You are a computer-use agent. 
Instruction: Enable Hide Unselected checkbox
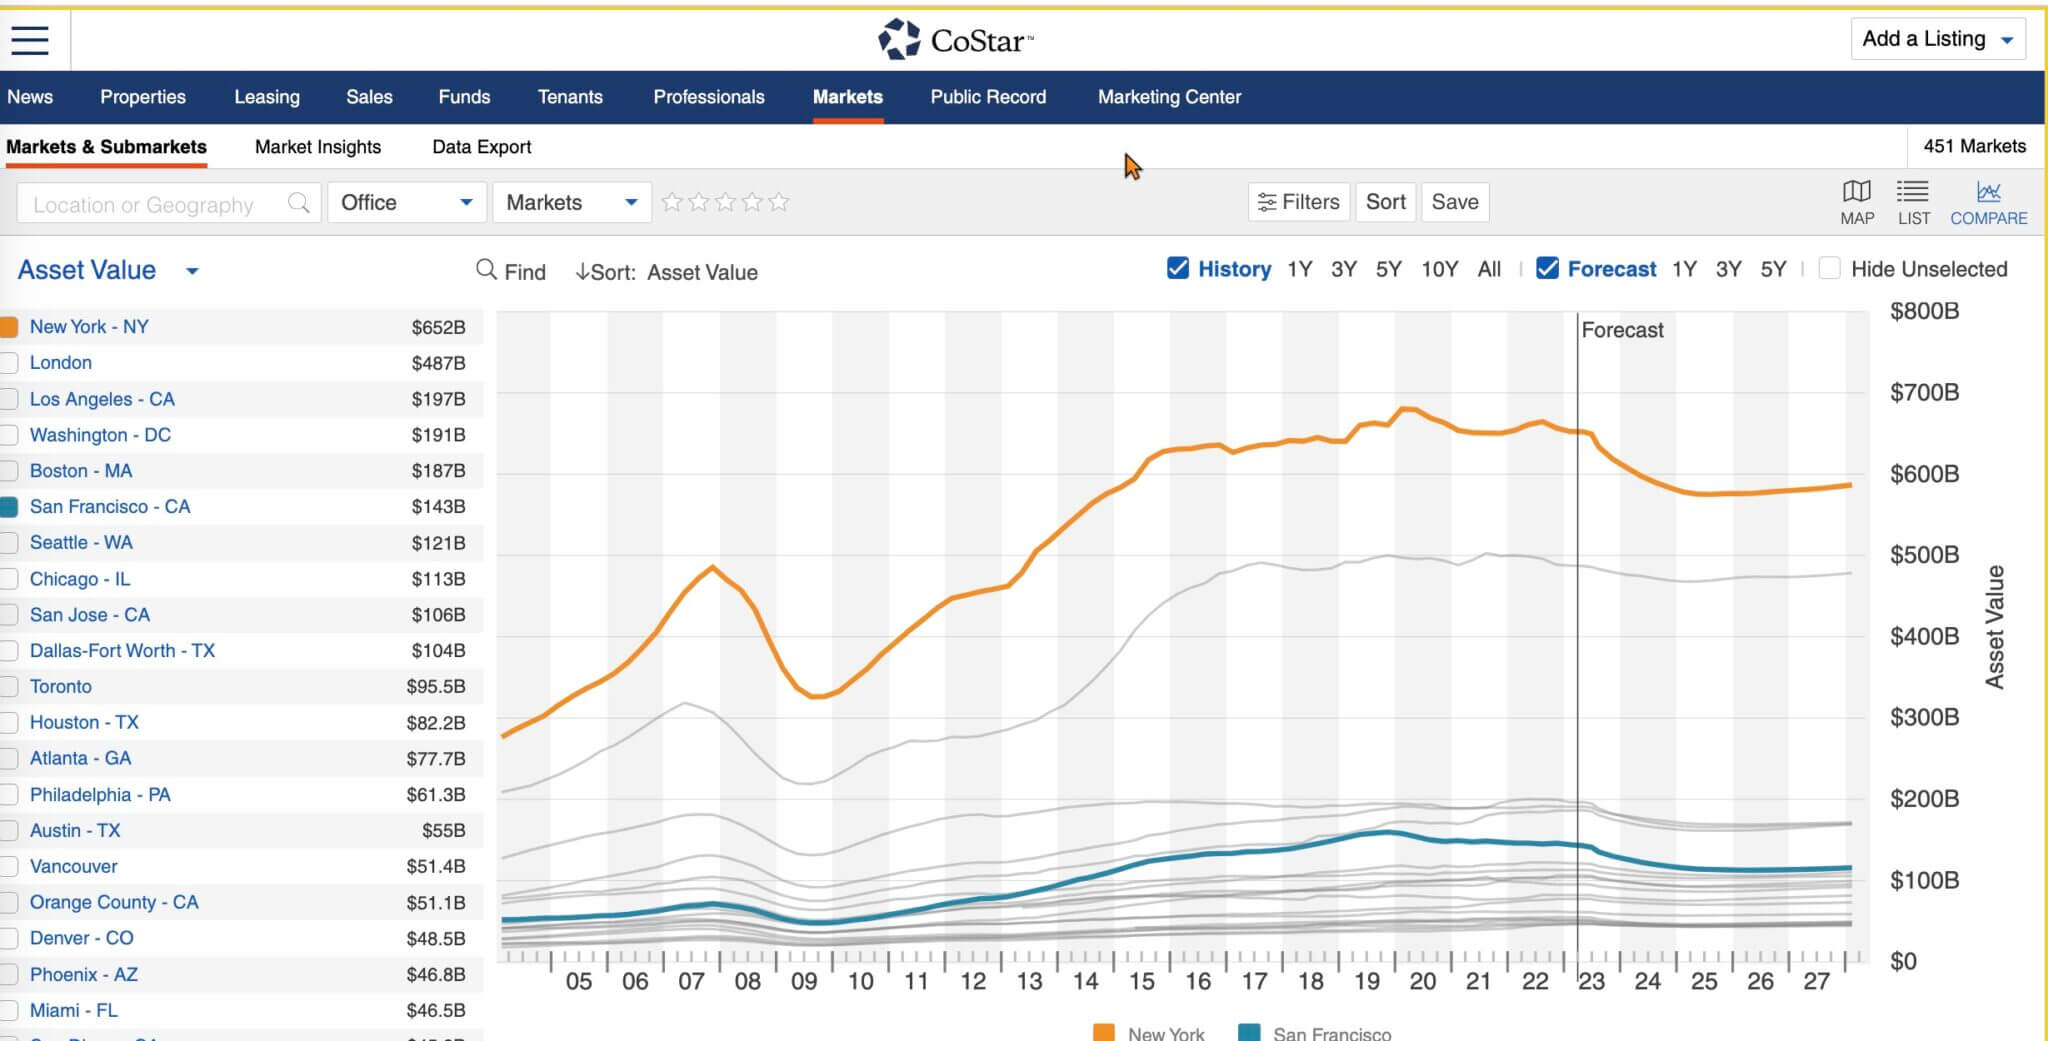point(1829,268)
